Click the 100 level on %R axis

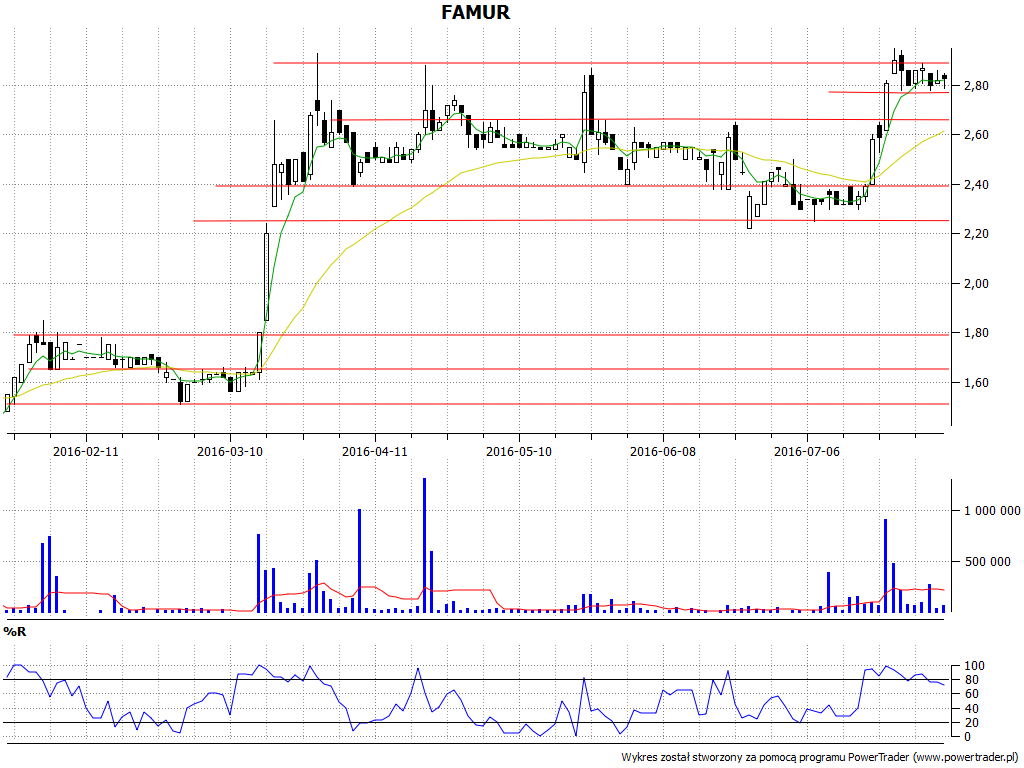974,666
